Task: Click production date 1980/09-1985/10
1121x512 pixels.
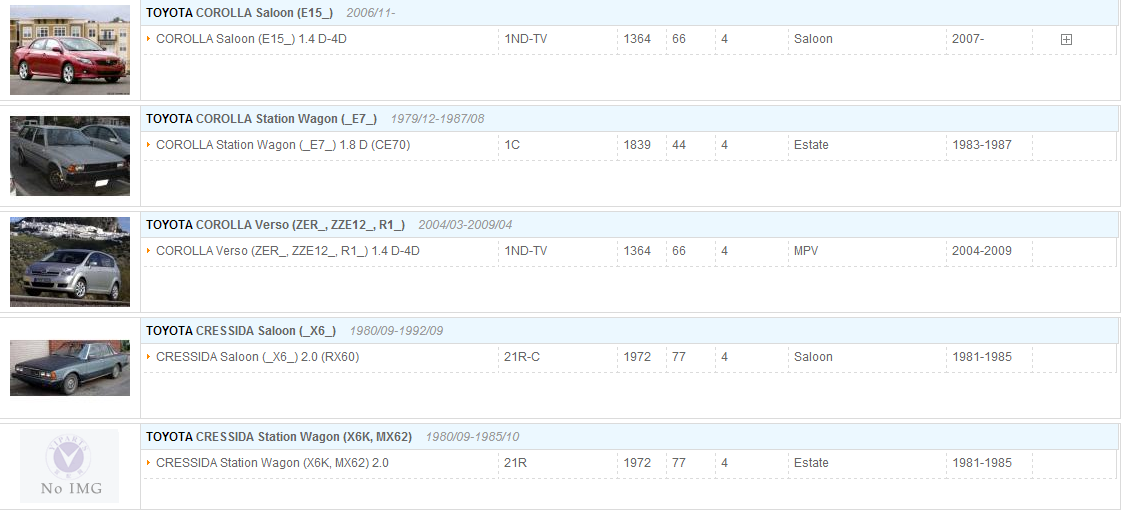Action: 473,436
